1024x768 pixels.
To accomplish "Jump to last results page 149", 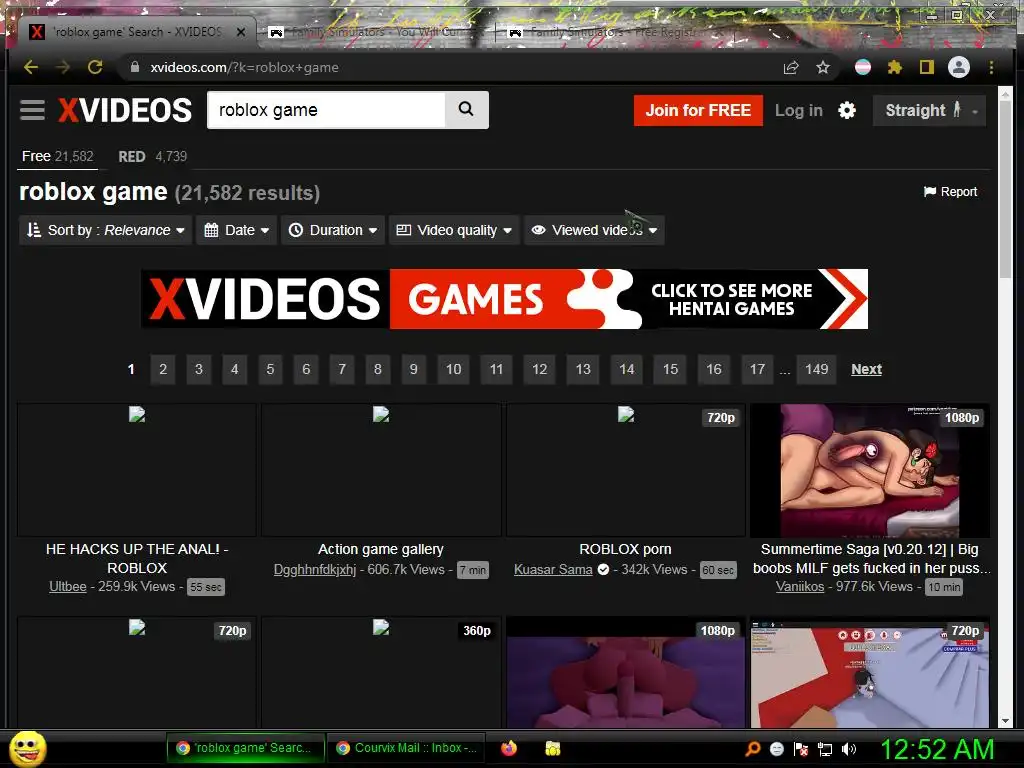I will pos(816,369).
